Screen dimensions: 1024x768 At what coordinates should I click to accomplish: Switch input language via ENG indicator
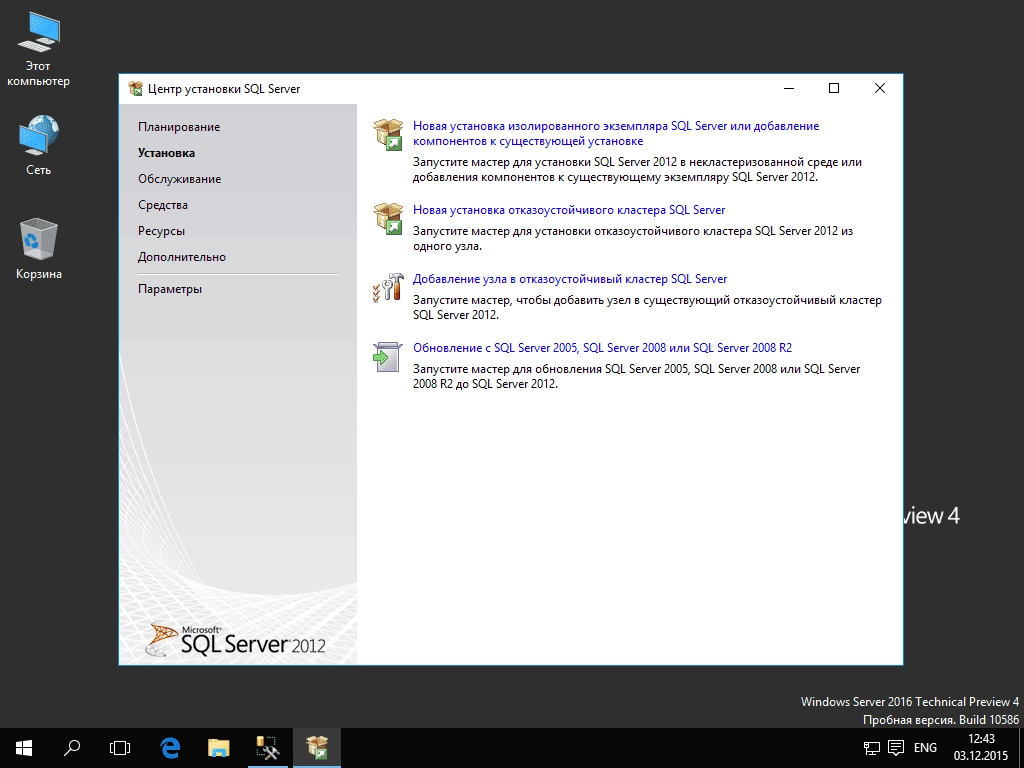tap(925, 748)
